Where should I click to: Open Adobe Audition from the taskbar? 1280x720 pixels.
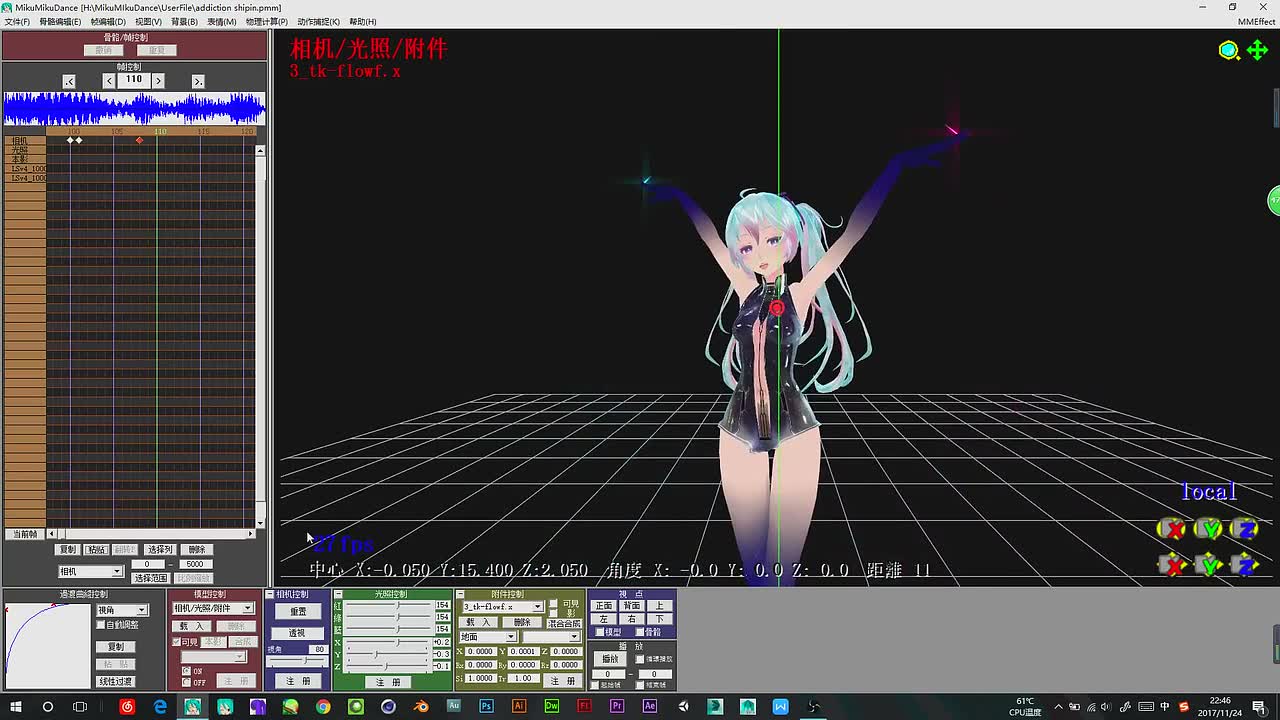tap(454, 706)
